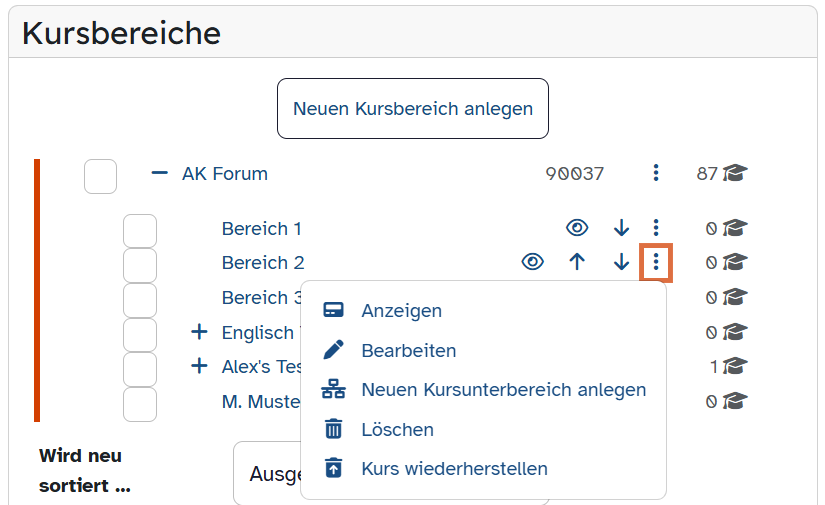Click the three-dot menu for AK Forum
The width and height of the screenshot is (825, 505).
(x=656, y=173)
